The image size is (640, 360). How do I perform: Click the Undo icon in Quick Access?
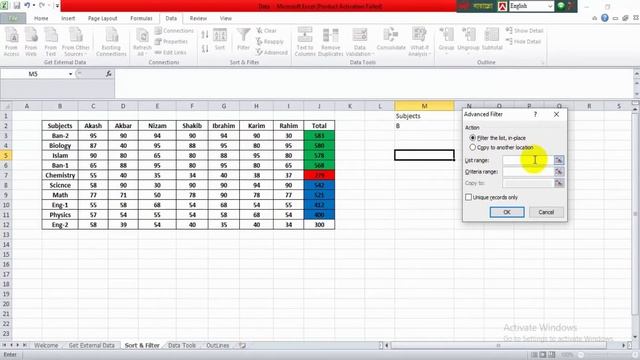coord(27,6)
